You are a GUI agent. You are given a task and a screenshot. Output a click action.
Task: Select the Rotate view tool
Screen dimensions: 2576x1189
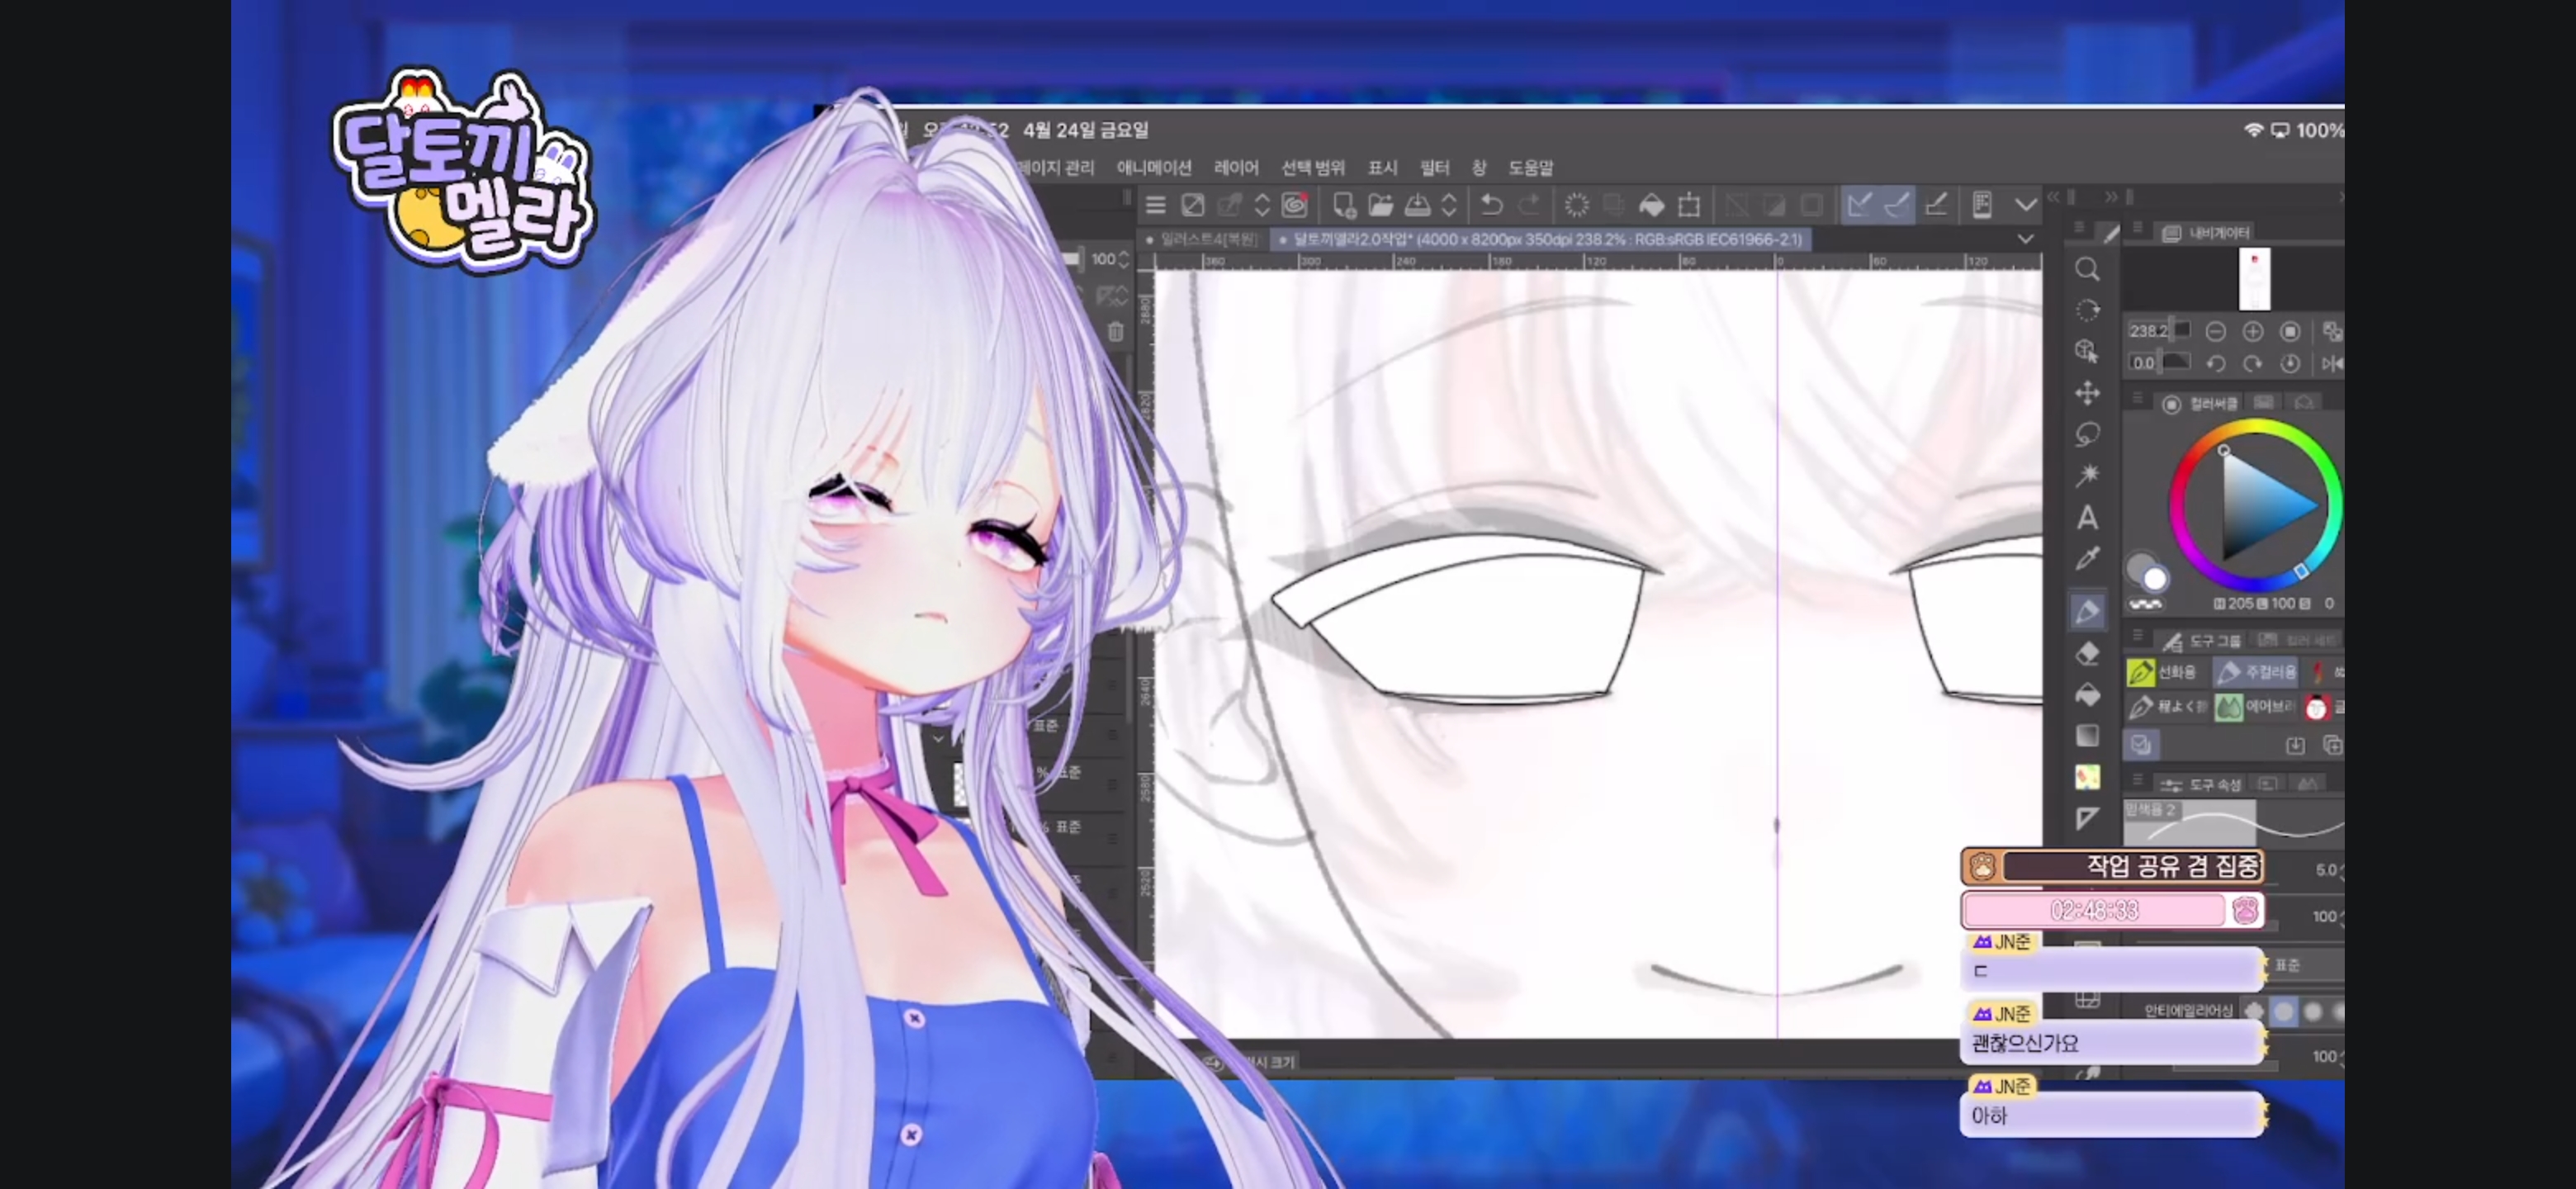click(2087, 310)
